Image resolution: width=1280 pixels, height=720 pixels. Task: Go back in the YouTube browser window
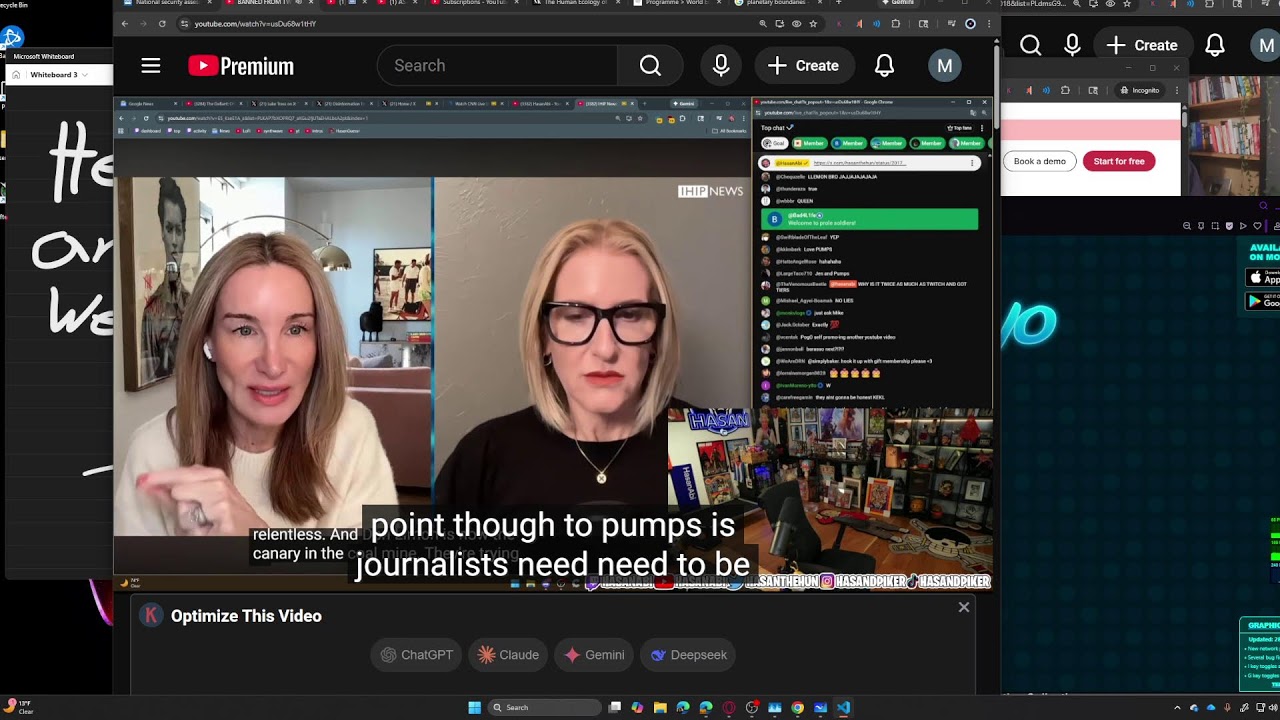[x=124, y=23]
